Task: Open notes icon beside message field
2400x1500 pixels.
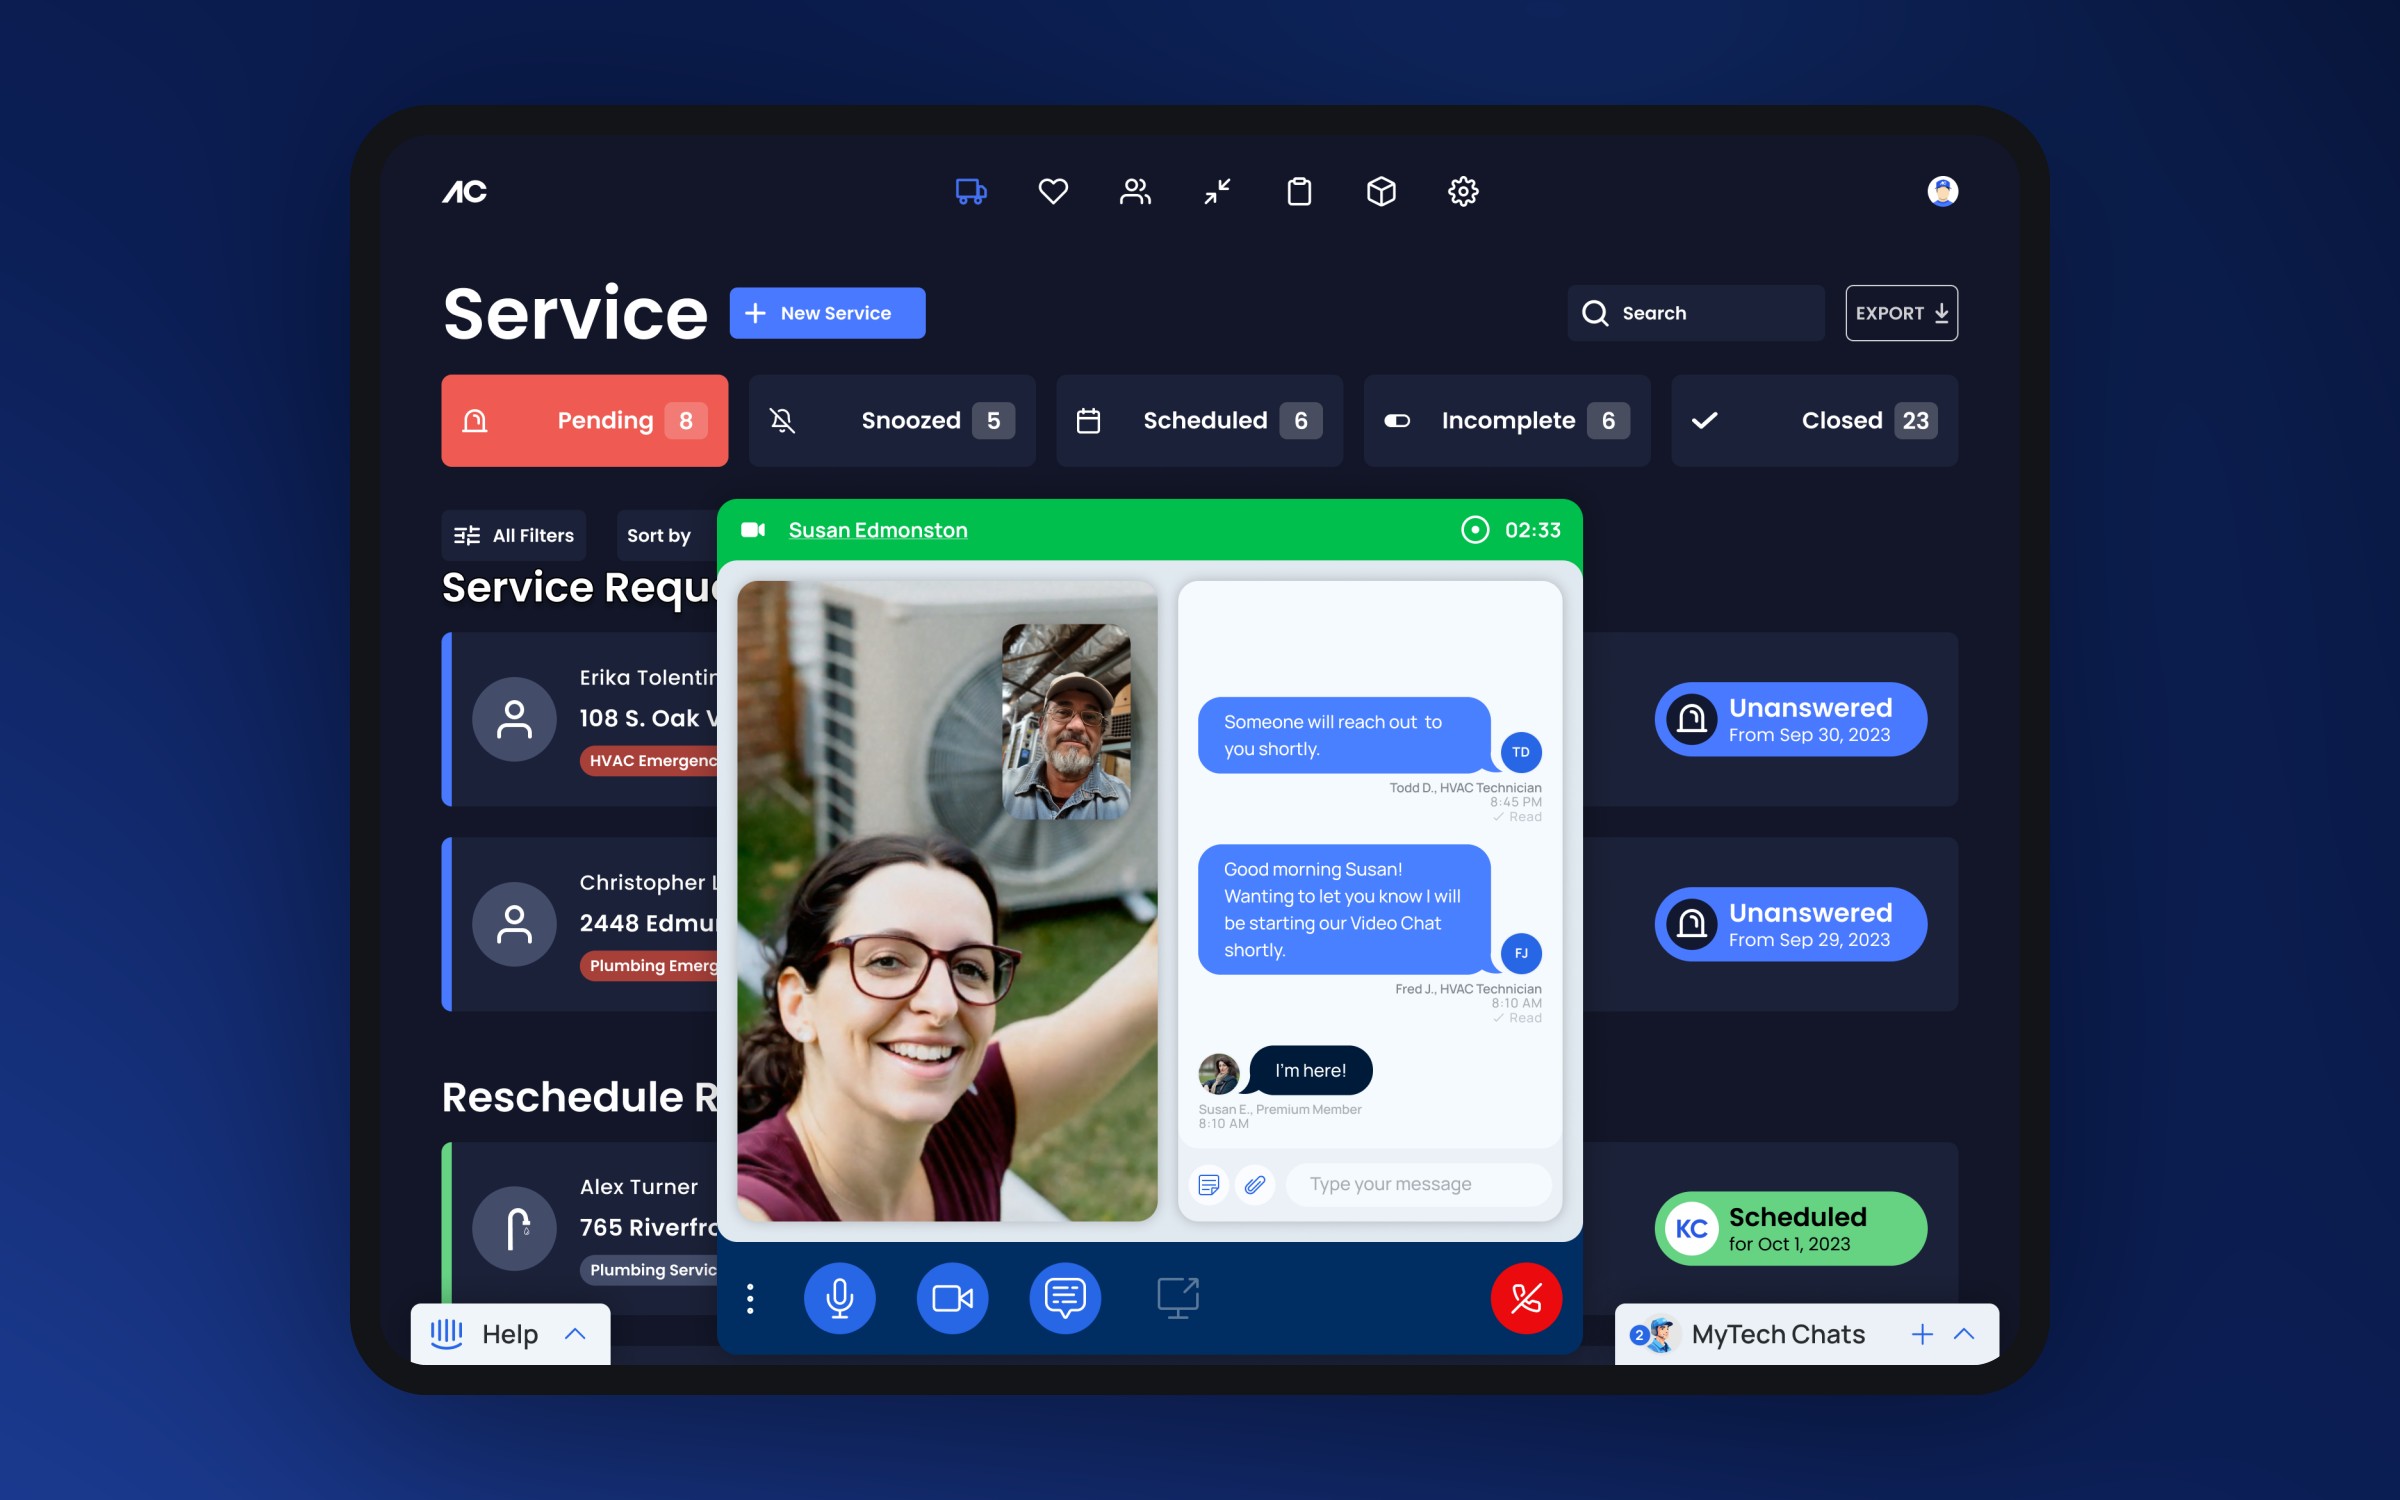Action: pyautogui.click(x=1209, y=1185)
